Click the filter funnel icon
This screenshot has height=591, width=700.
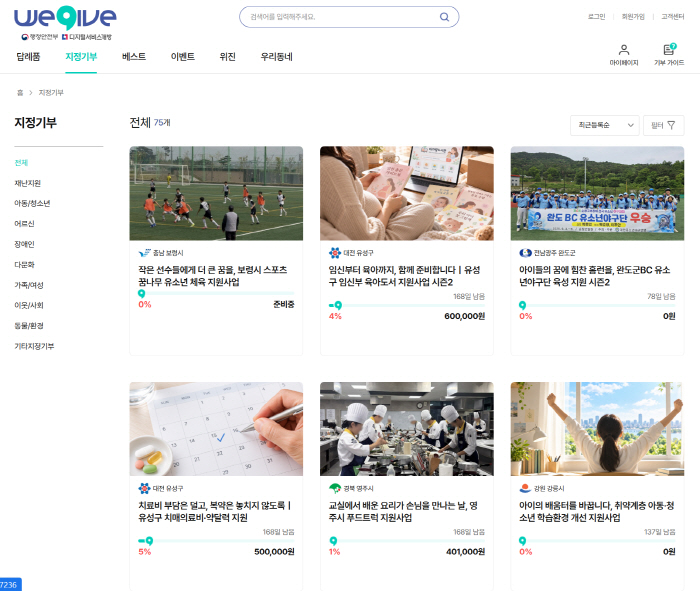tap(671, 125)
